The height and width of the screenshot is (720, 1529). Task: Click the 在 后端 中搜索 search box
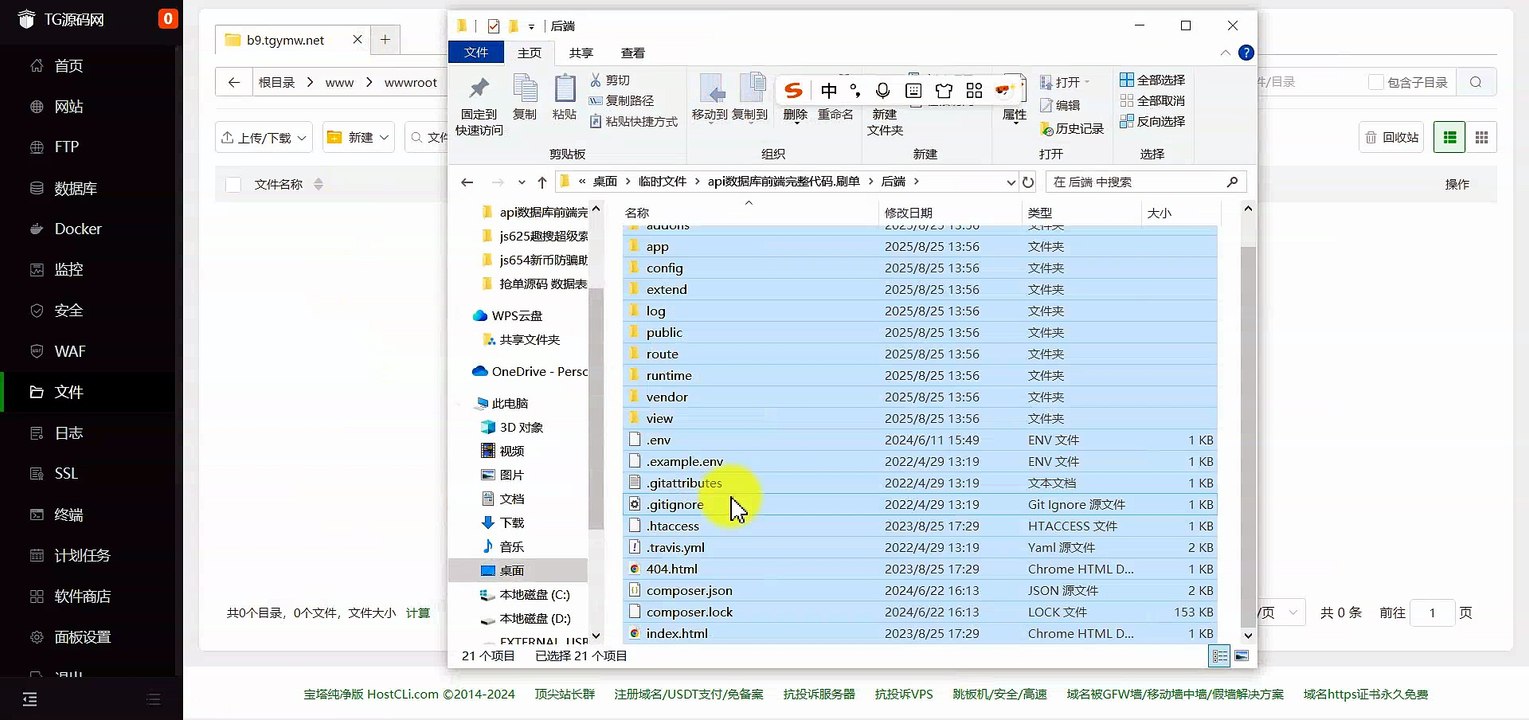tap(1146, 182)
